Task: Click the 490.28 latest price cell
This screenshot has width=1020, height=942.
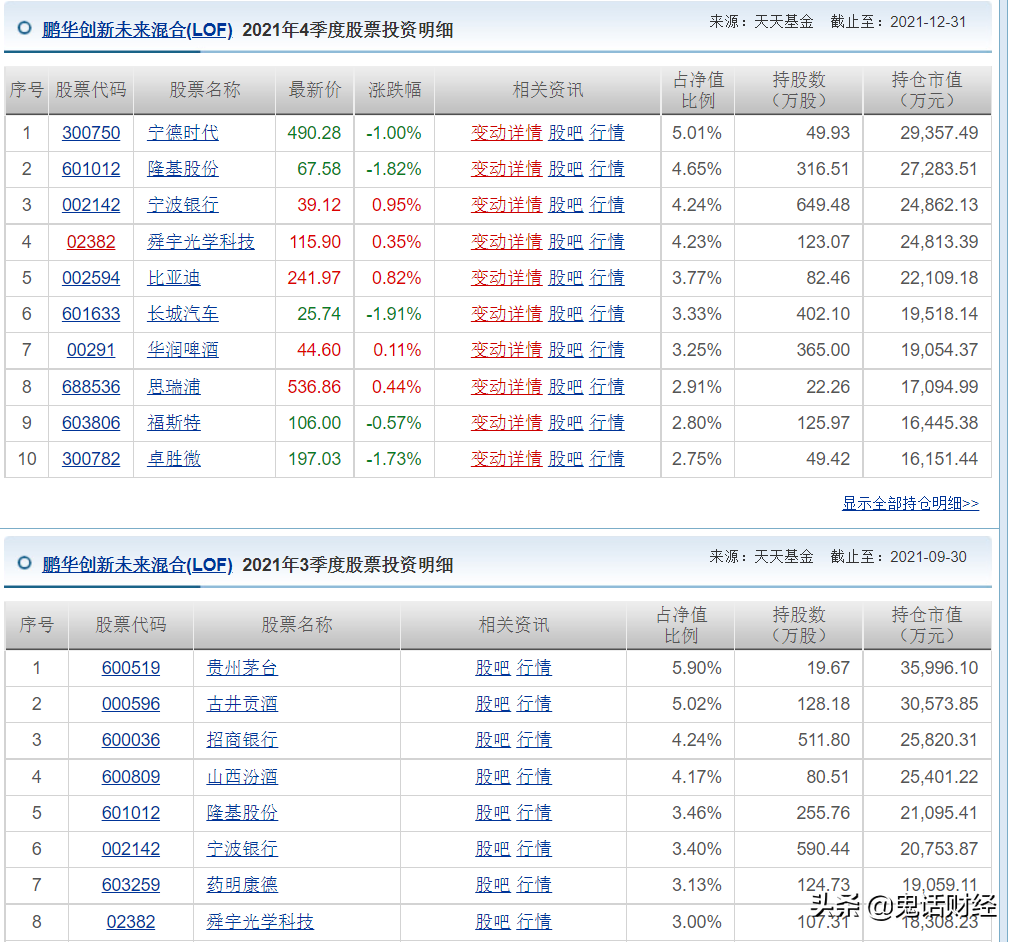Action: (314, 133)
